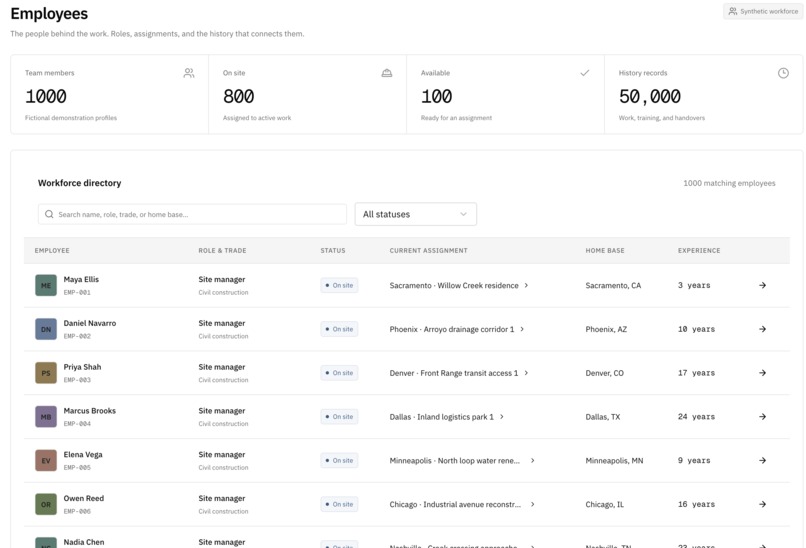Viewport: 806px width, 548px height.
Task: Click the DN avatar for Daniel Navarro
Action: click(46, 329)
